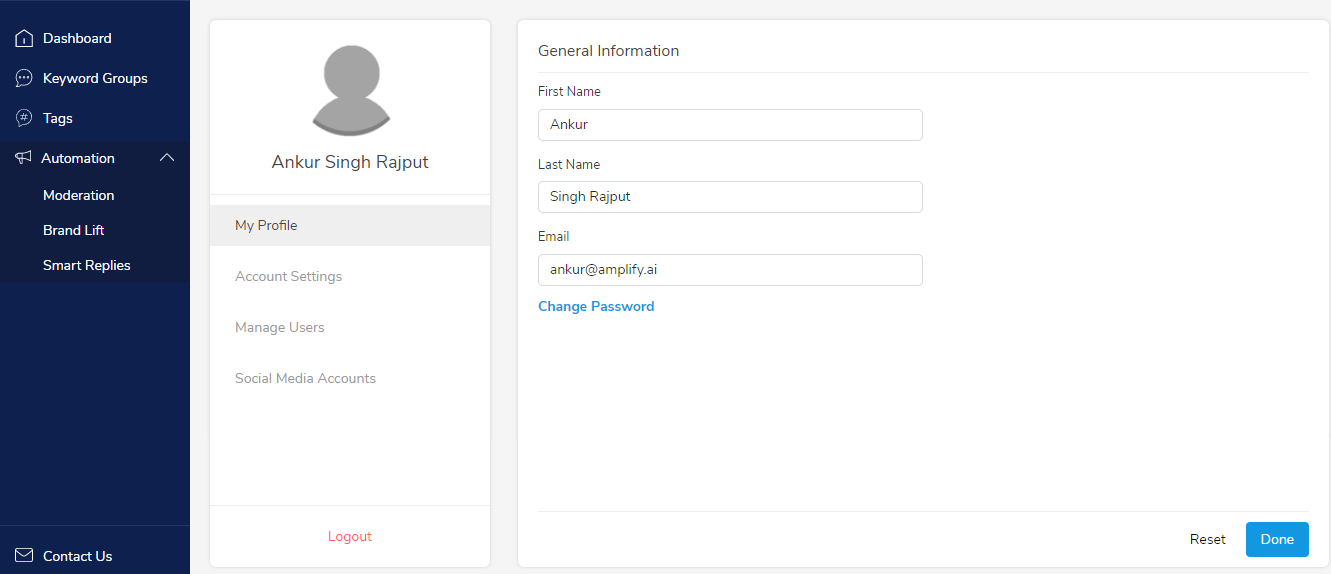Go to Smart Replies

pyautogui.click(x=87, y=265)
